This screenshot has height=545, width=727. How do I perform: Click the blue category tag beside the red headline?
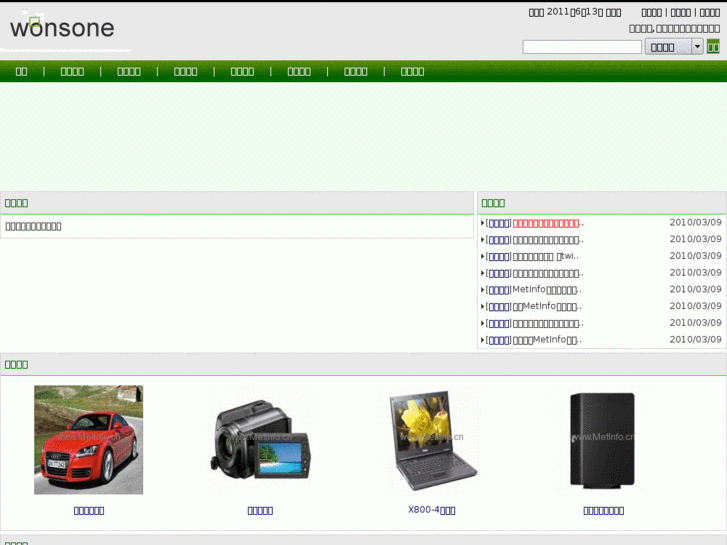coord(498,224)
